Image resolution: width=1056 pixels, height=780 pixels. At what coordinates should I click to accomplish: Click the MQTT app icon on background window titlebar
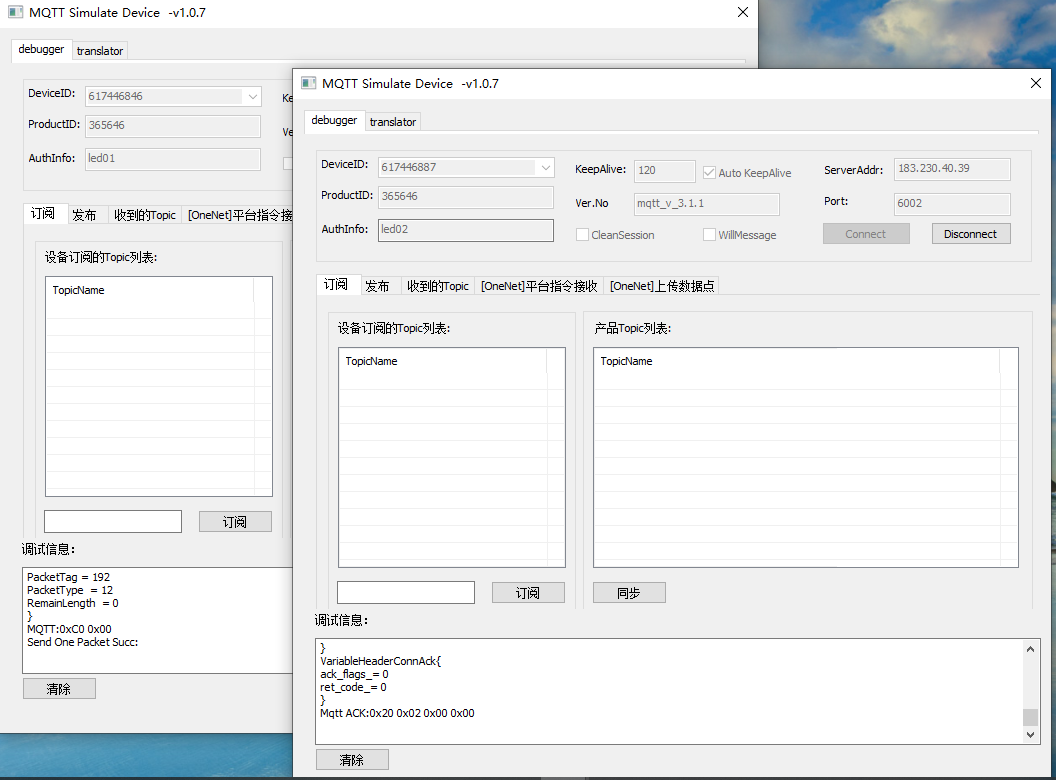(14, 12)
